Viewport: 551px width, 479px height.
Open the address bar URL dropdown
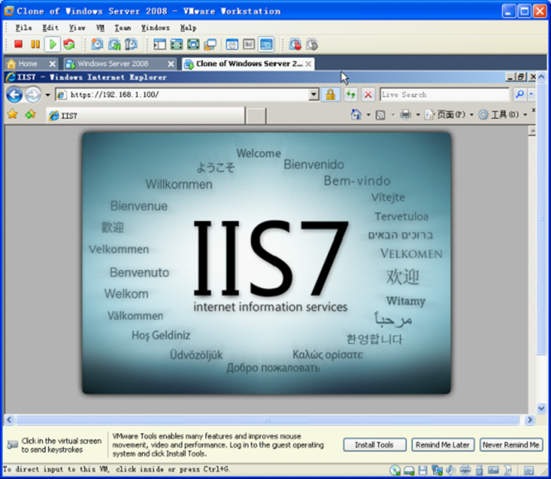313,94
